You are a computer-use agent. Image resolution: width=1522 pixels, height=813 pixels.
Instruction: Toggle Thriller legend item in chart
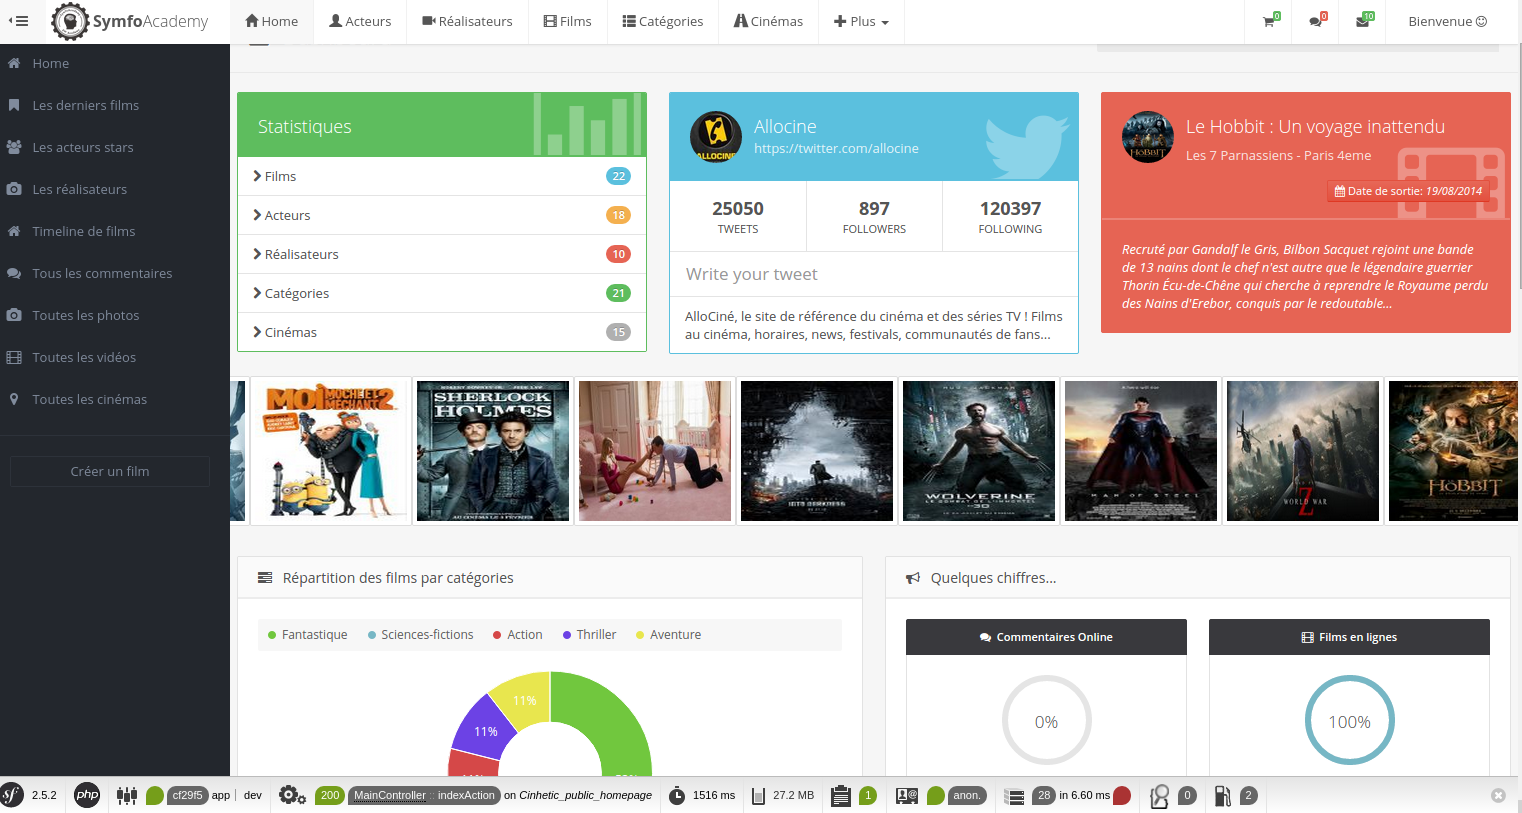coord(590,634)
